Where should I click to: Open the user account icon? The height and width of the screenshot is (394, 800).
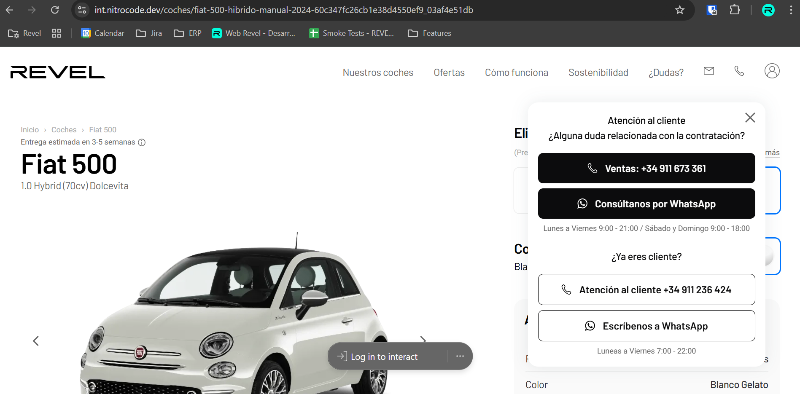coord(772,71)
